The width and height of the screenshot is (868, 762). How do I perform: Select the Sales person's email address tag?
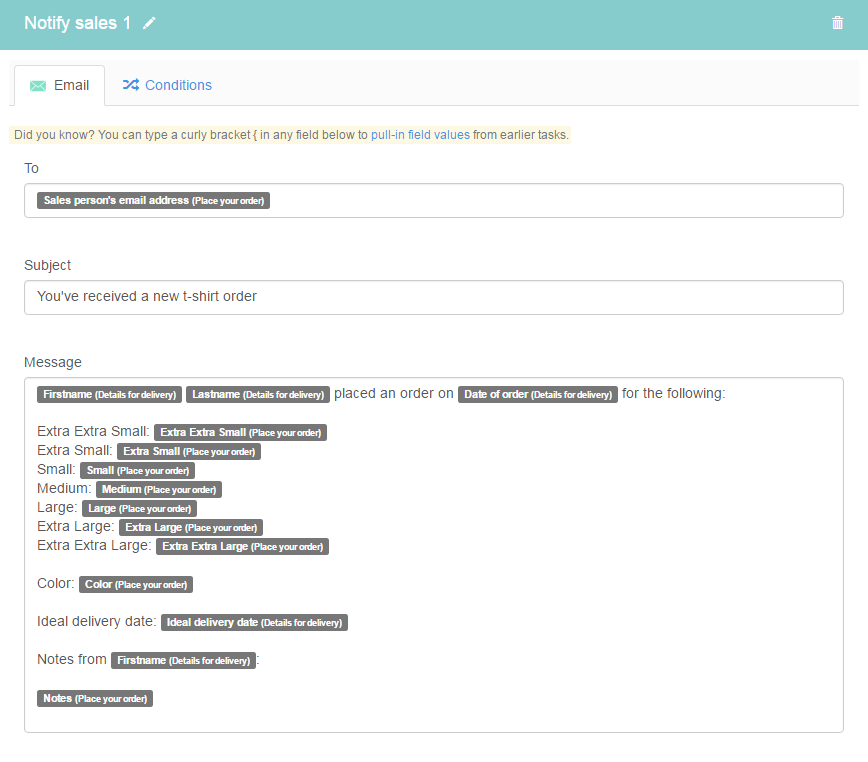pyautogui.click(x=153, y=200)
